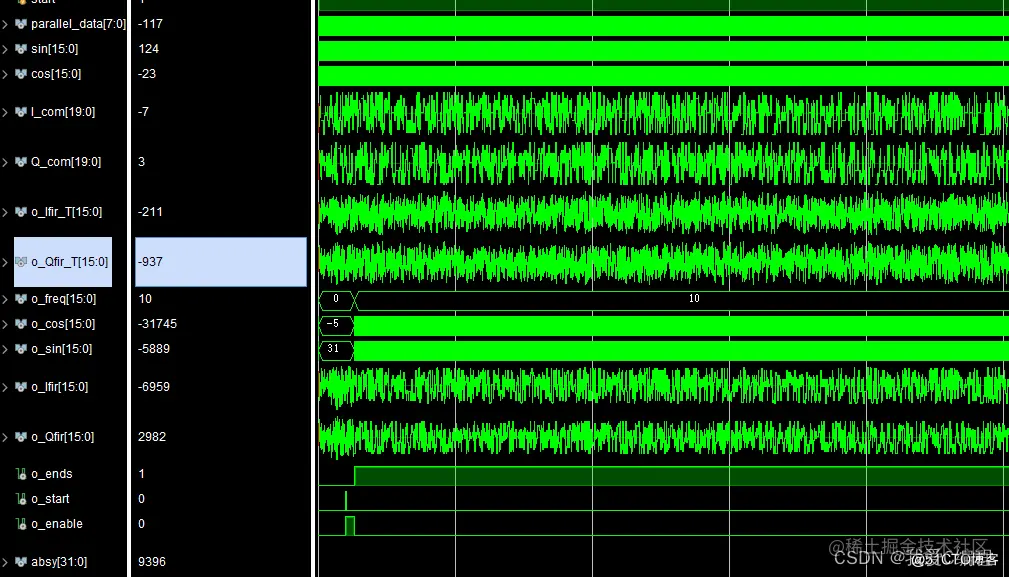Image resolution: width=1009 pixels, height=577 pixels.
Task: Expand the parallel_data[7:0] bus
Action: tap(5, 24)
